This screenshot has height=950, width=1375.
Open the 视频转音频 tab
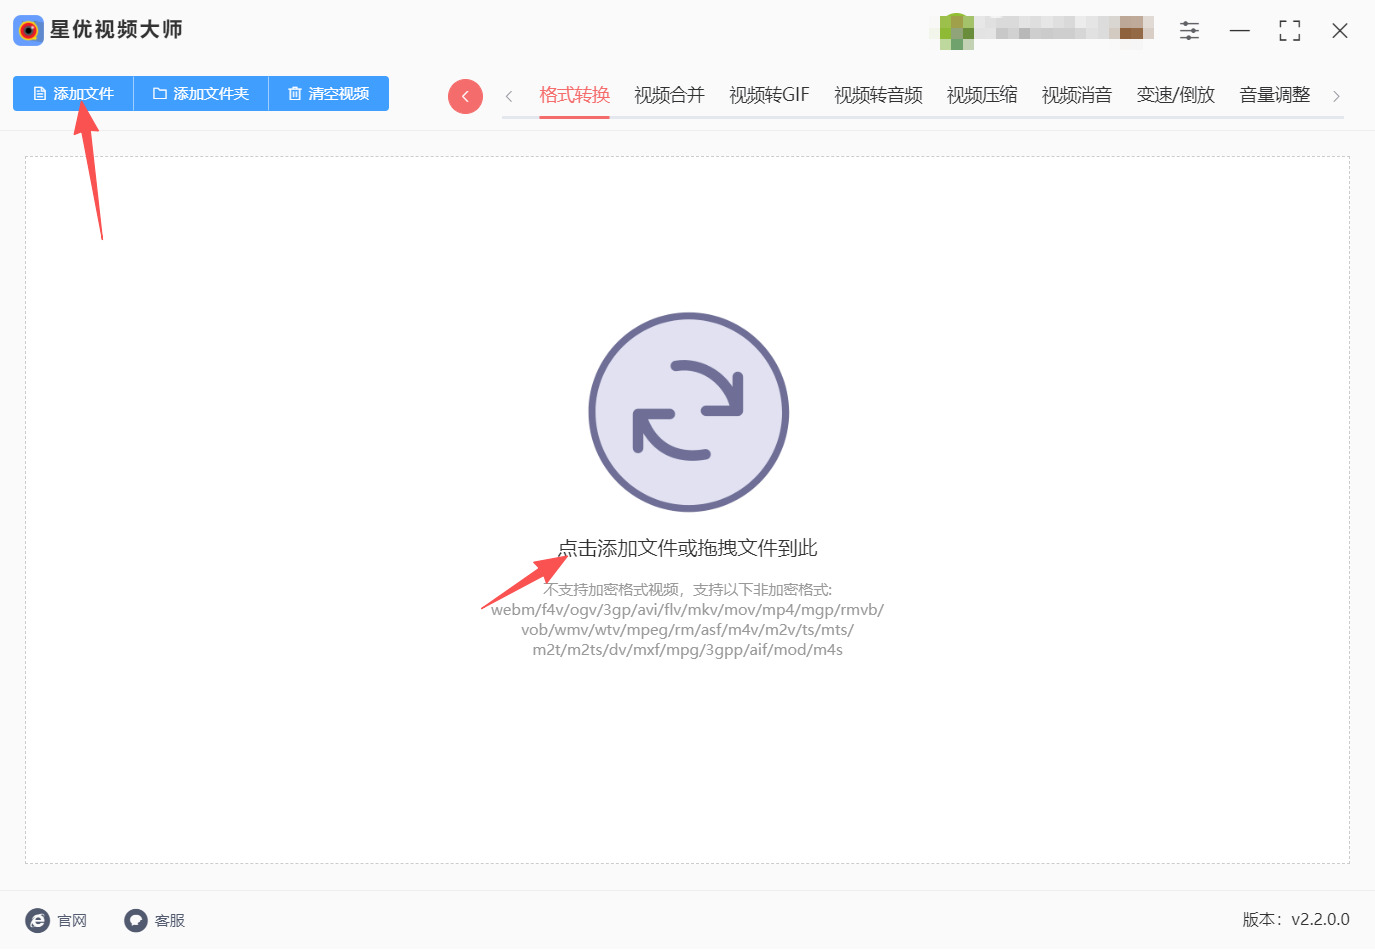(878, 95)
